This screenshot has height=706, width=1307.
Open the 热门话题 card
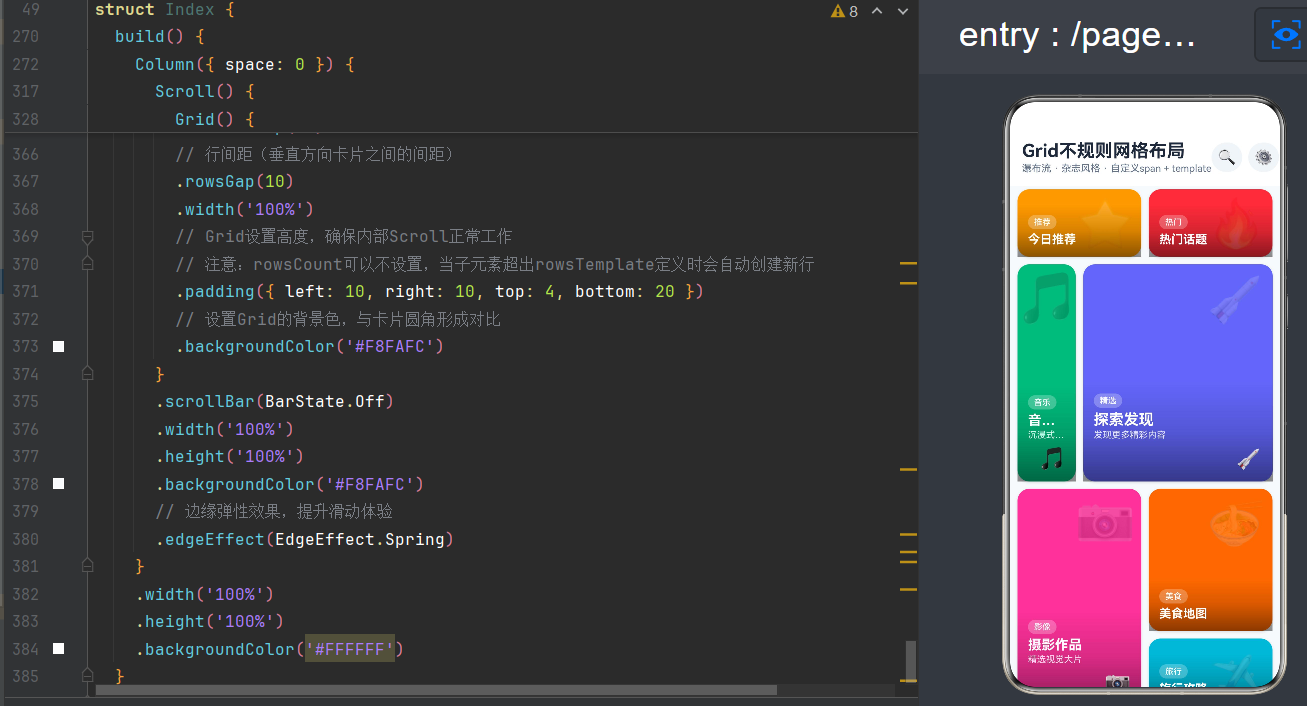coord(1210,223)
